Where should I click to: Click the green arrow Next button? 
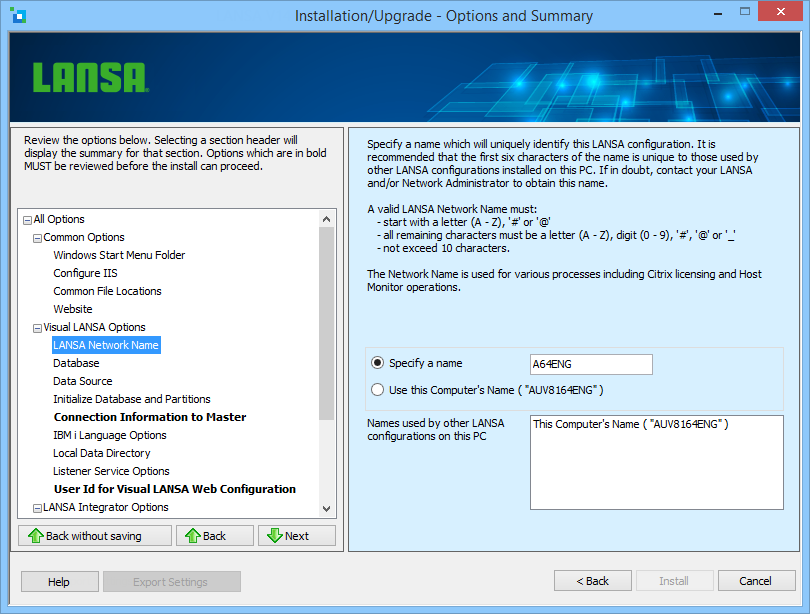[x=297, y=536]
